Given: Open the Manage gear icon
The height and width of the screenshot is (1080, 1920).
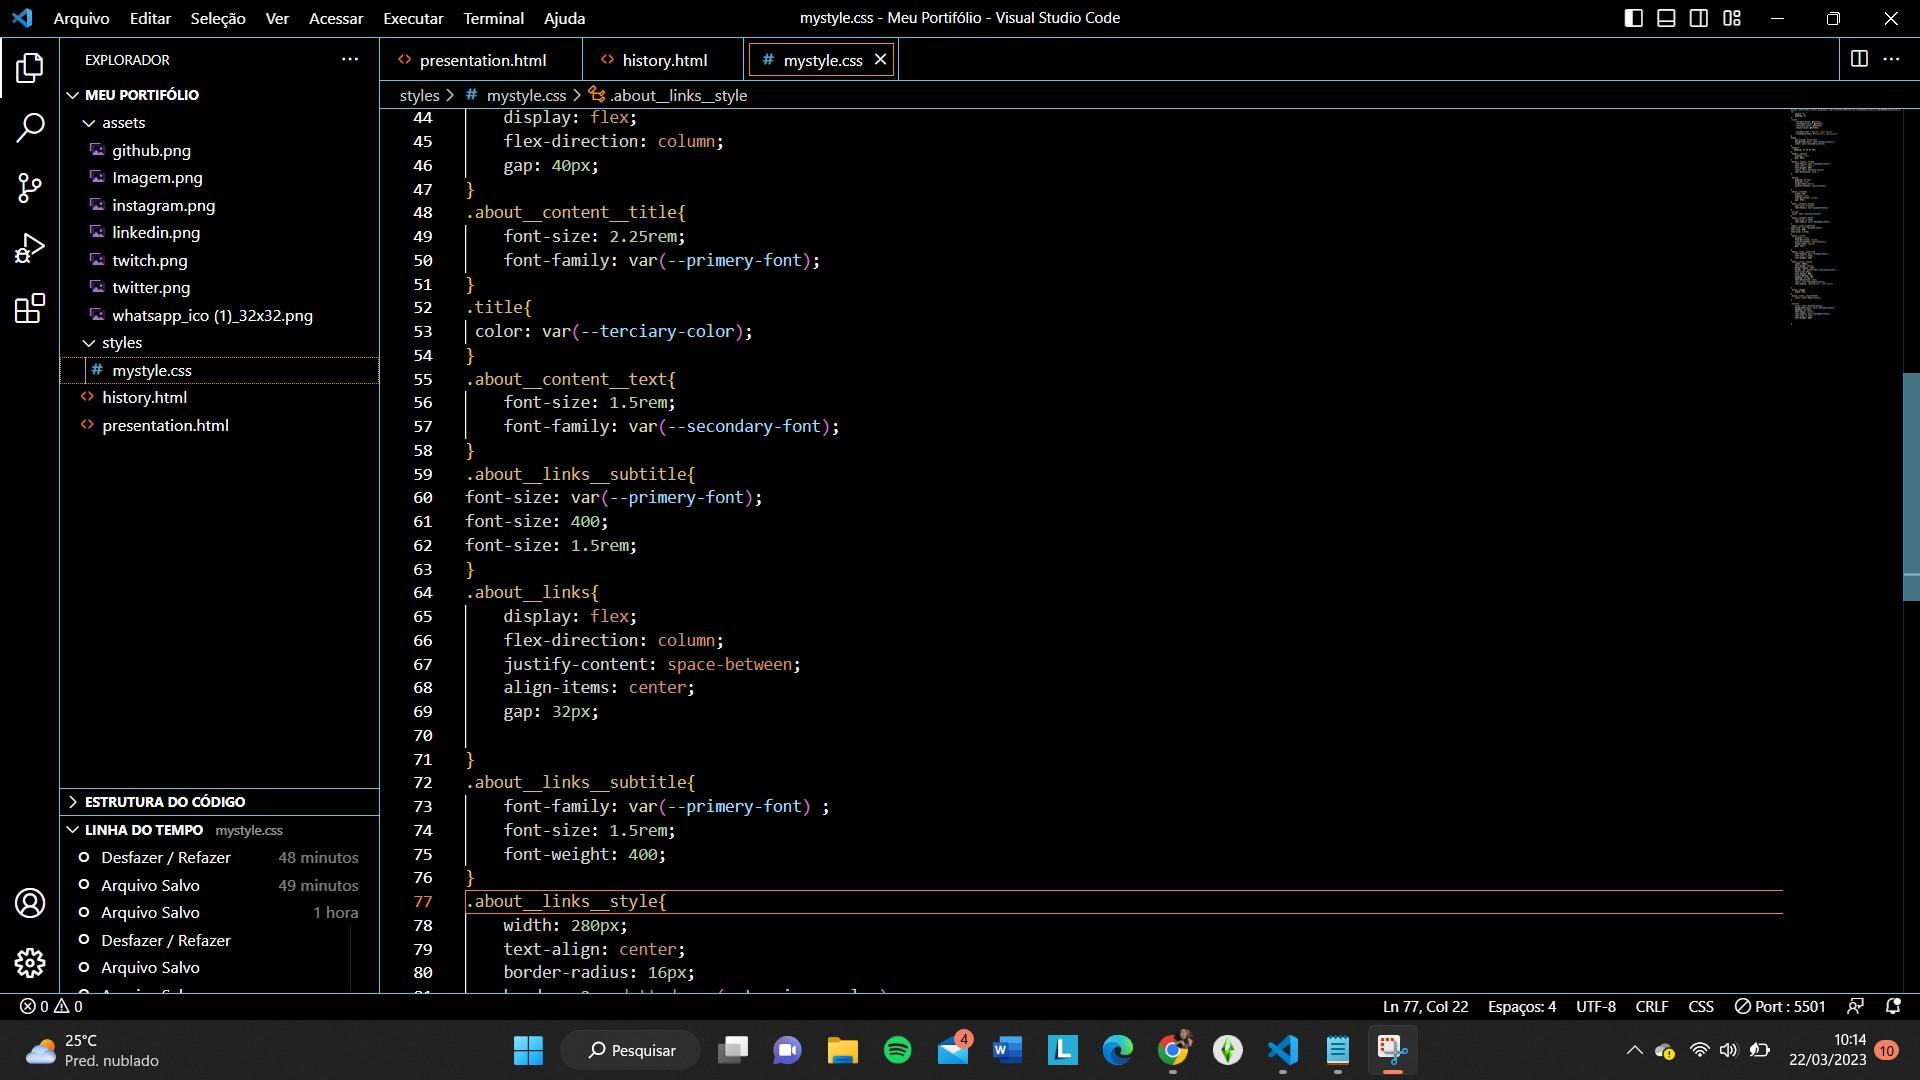Looking at the screenshot, I should [x=30, y=963].
